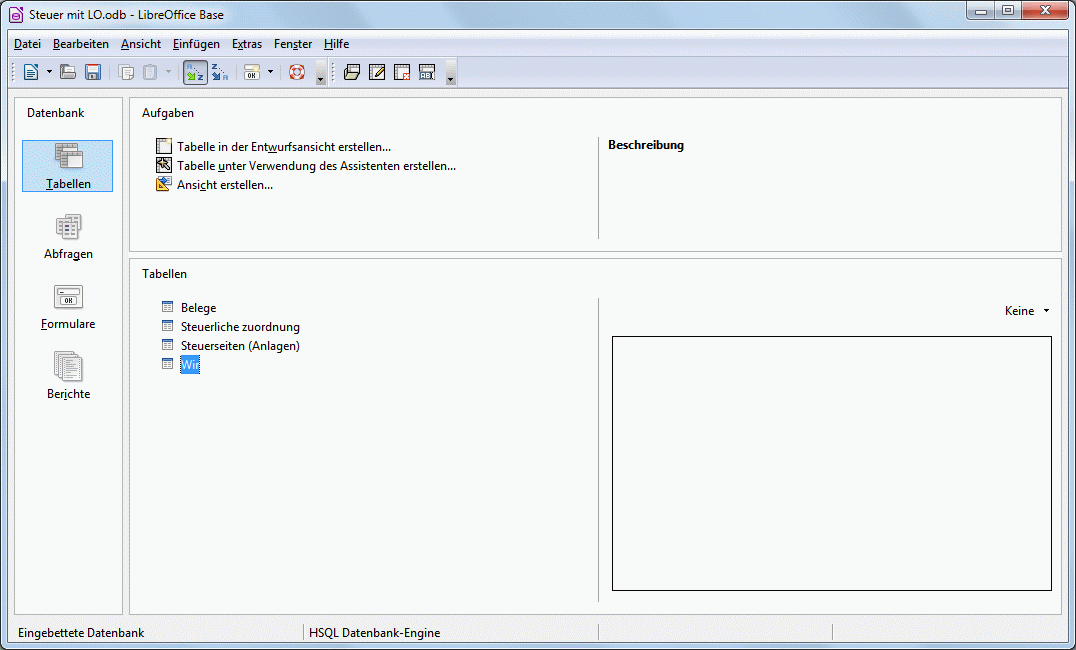Image resolution: width=1076 pixels, height=650 pixels.
Task: Click the empty preview pane box
Action: click(832, 463)
